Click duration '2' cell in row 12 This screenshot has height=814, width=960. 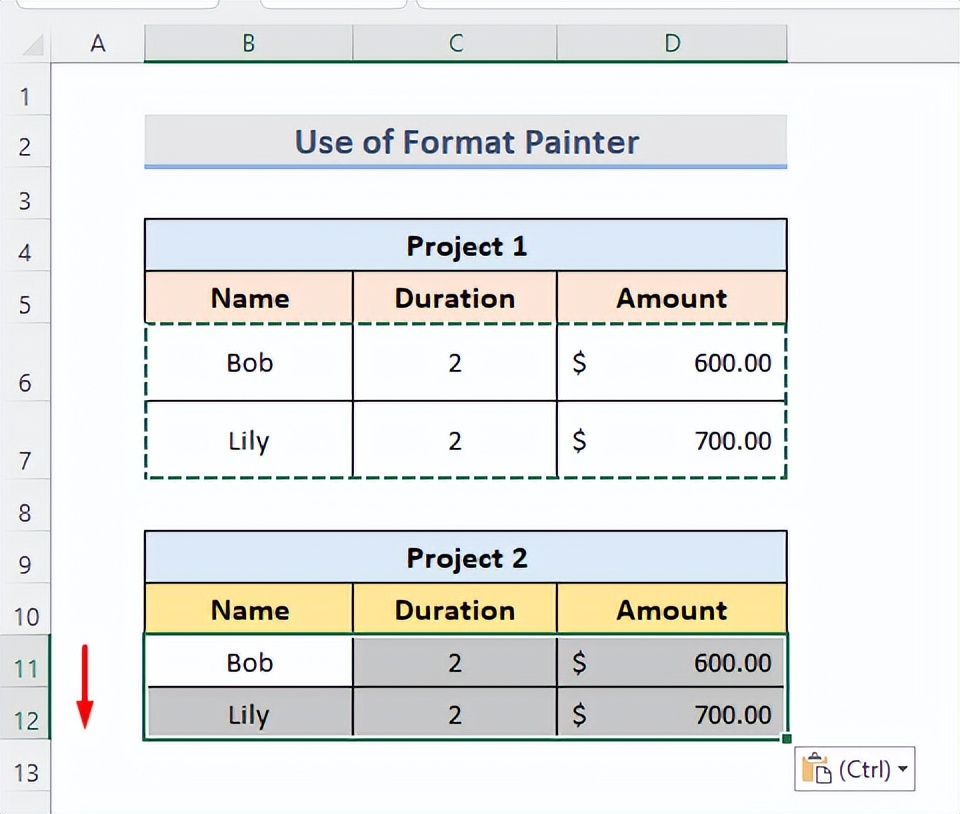click(455, 713)
